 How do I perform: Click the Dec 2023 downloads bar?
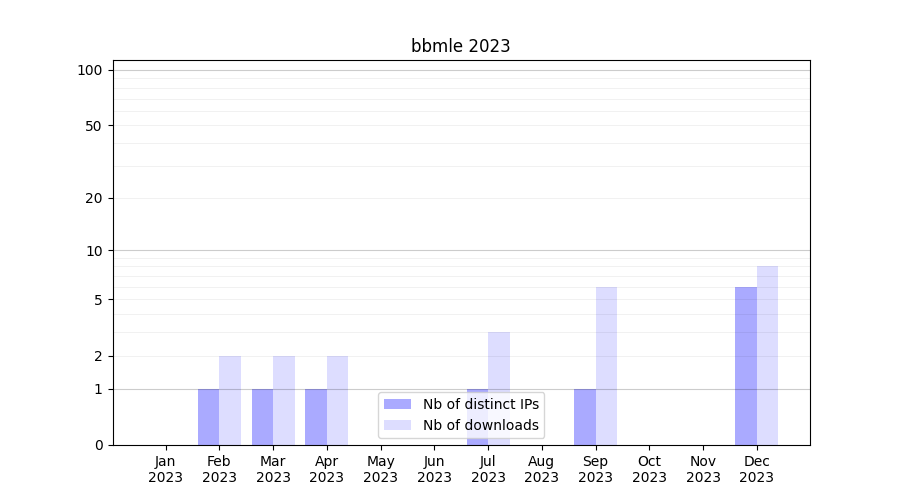pos(767,355)
